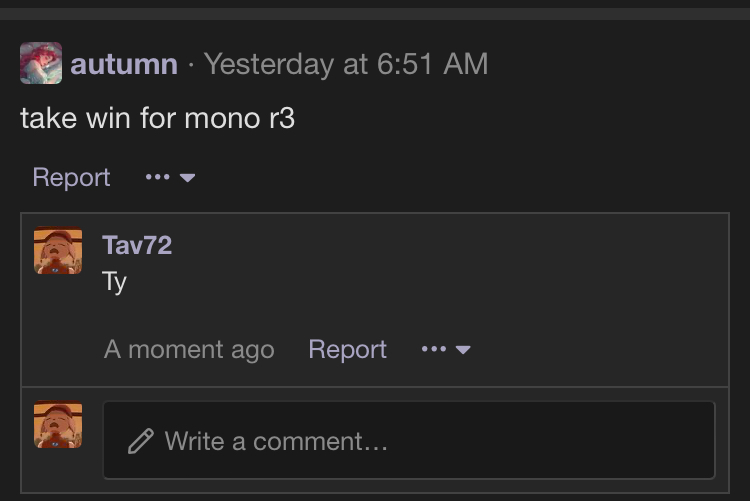This screenshot has height=501, width=750.
Task: Expand the dropdown arrow under autumn's post
Action: point(188,178)
